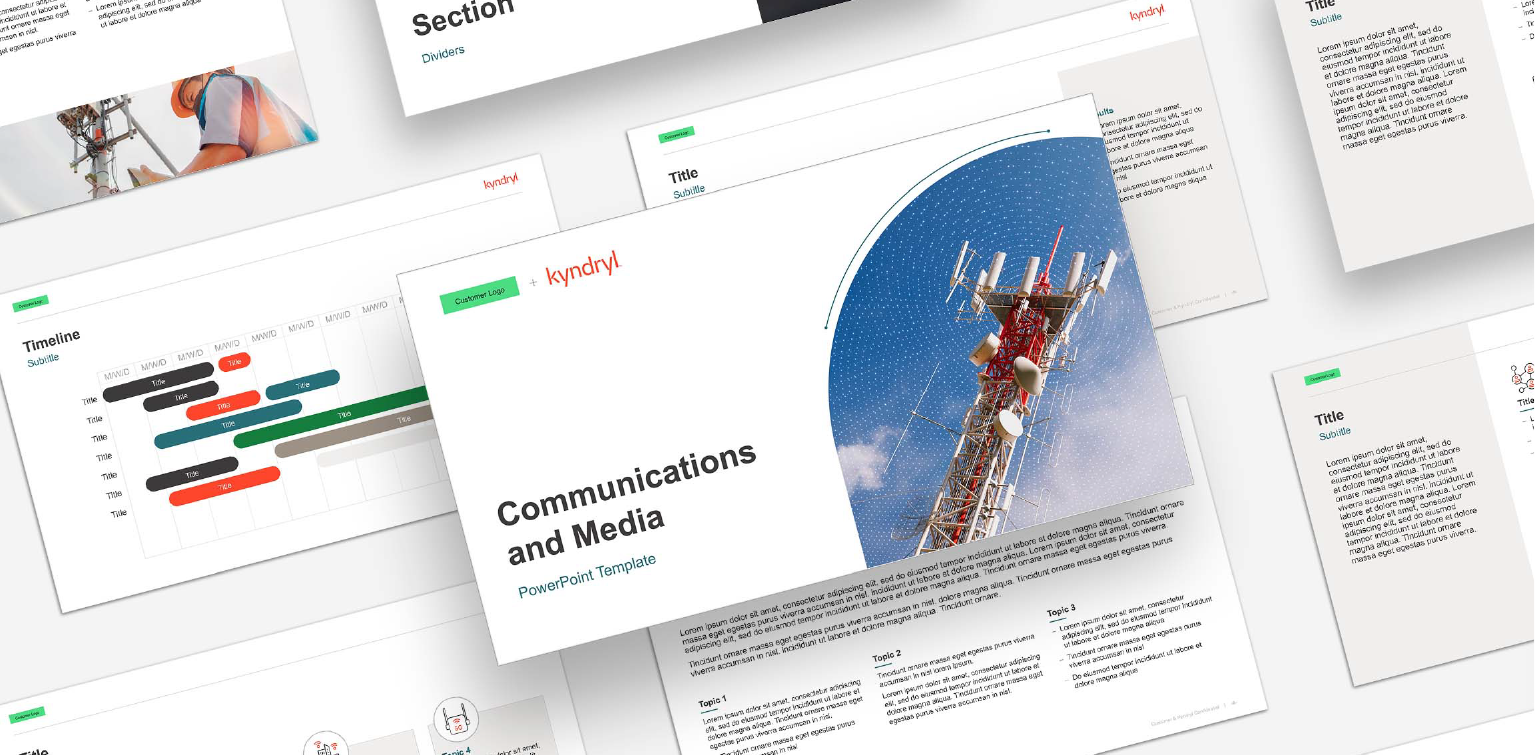
Task: Click the large Kyndryl logo on the cover slide
Action: [x=584, y=270]
